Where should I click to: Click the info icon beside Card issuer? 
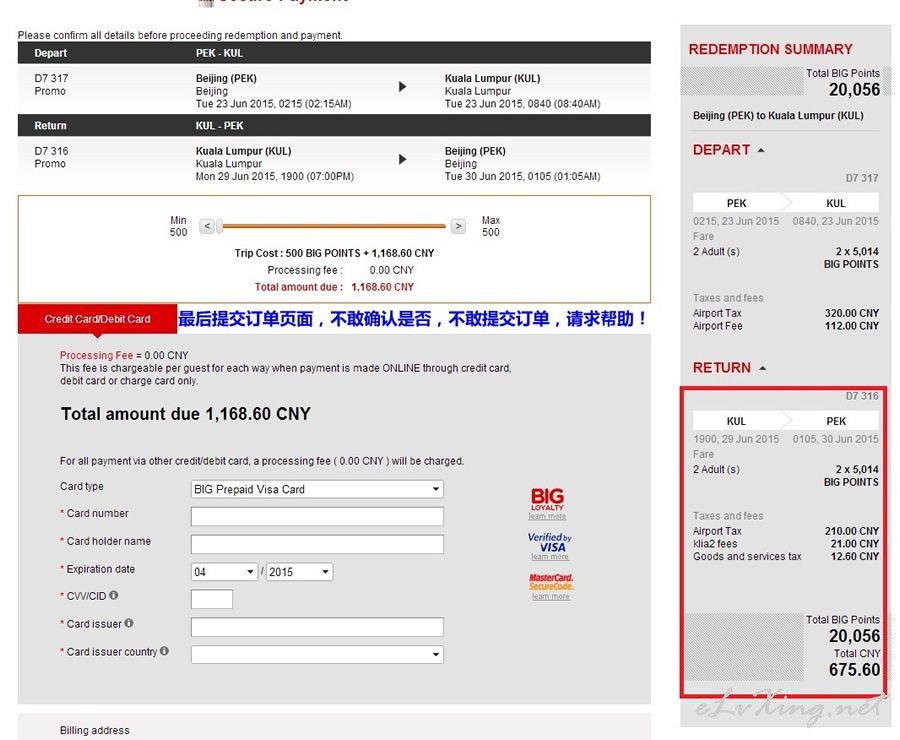(129, 623)
